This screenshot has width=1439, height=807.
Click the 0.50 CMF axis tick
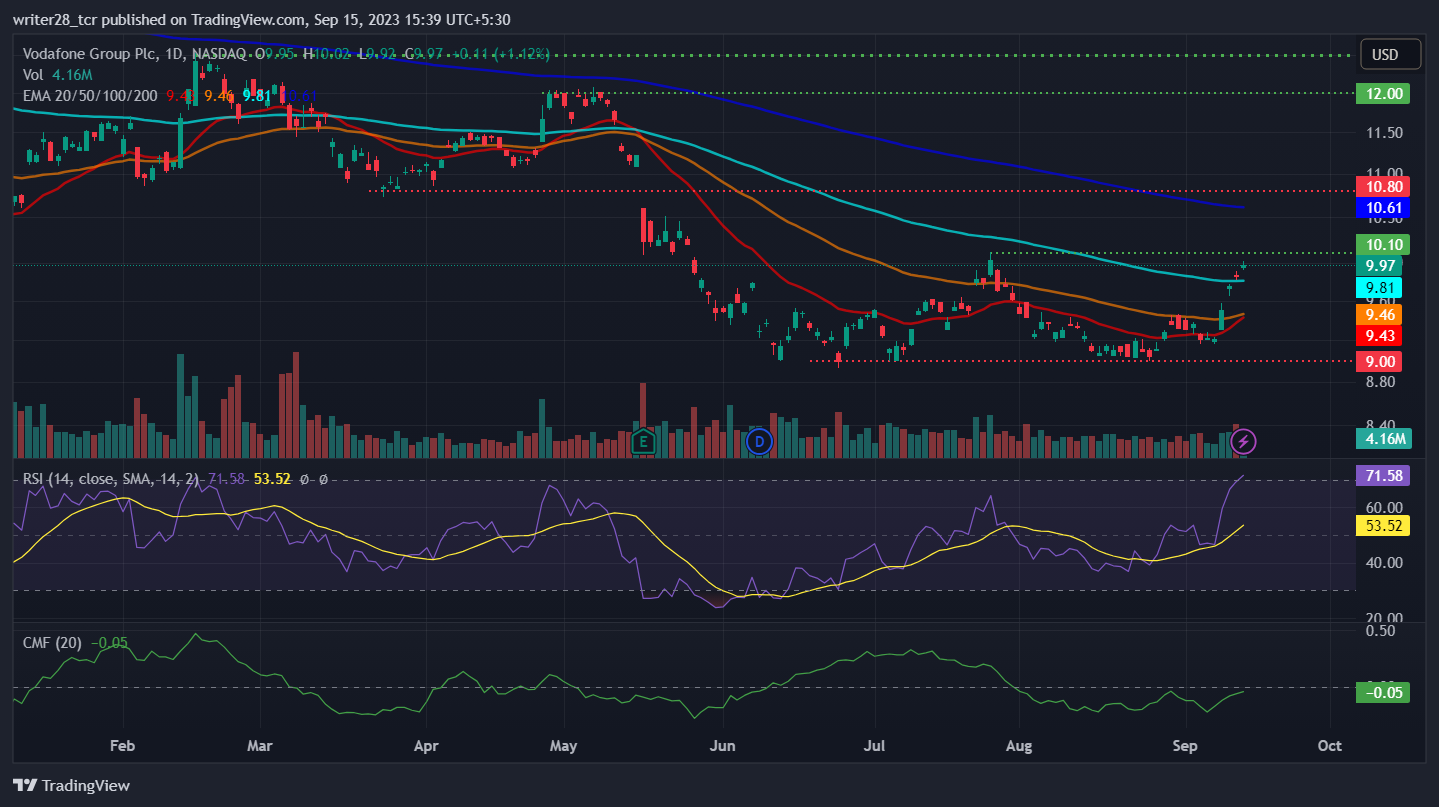tap(1379, 630)
